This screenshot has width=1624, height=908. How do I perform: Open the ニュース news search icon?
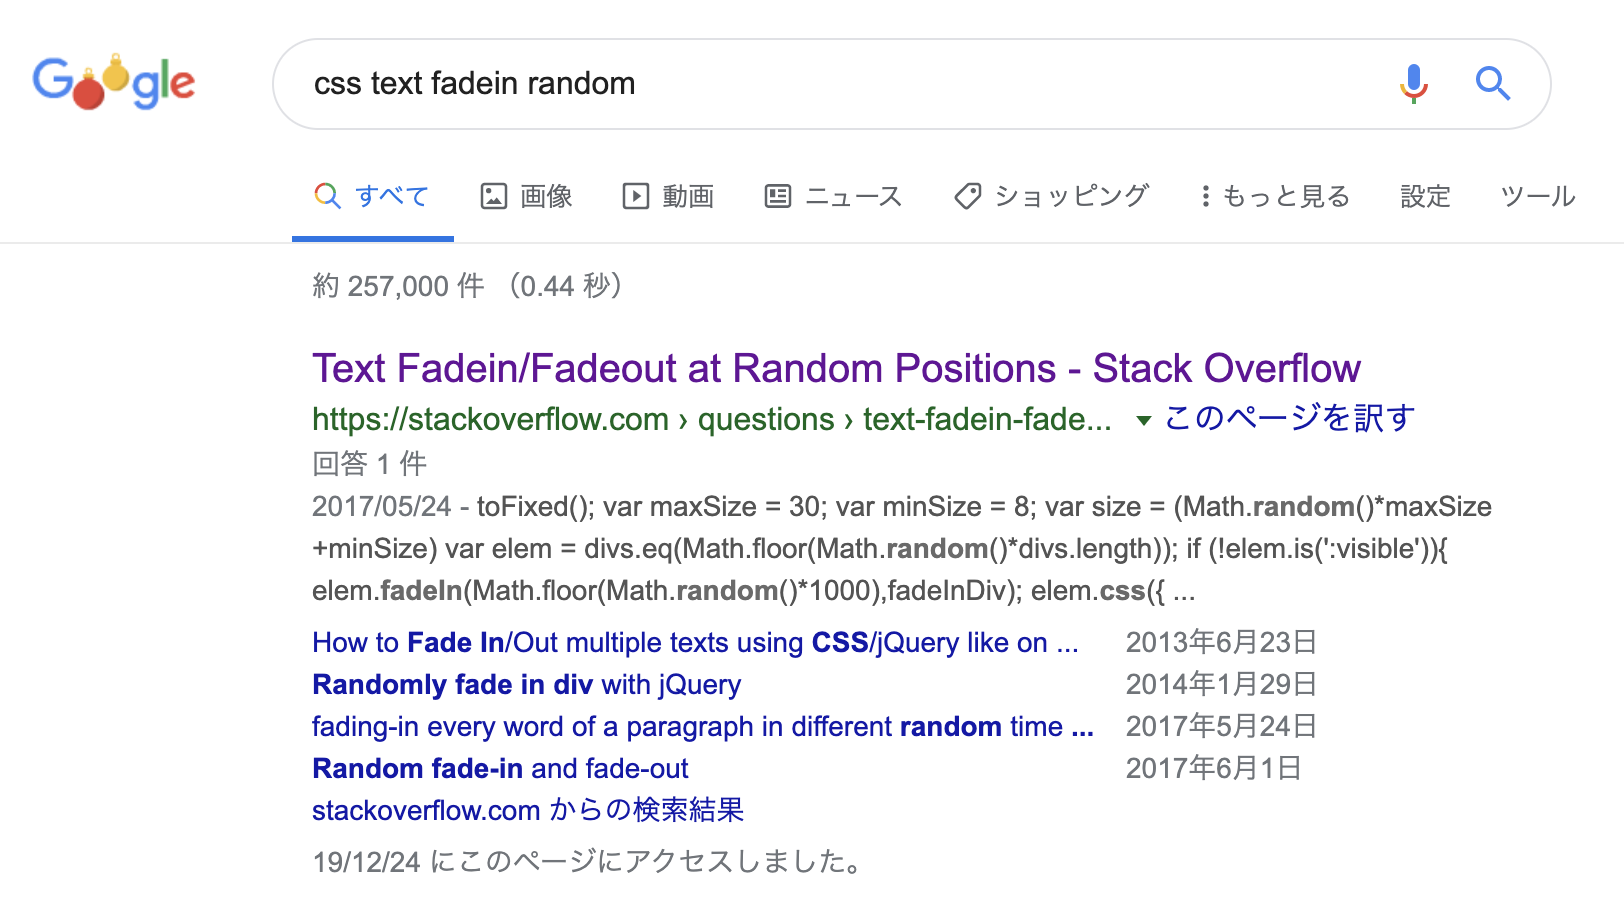click(x=779, y=196)
